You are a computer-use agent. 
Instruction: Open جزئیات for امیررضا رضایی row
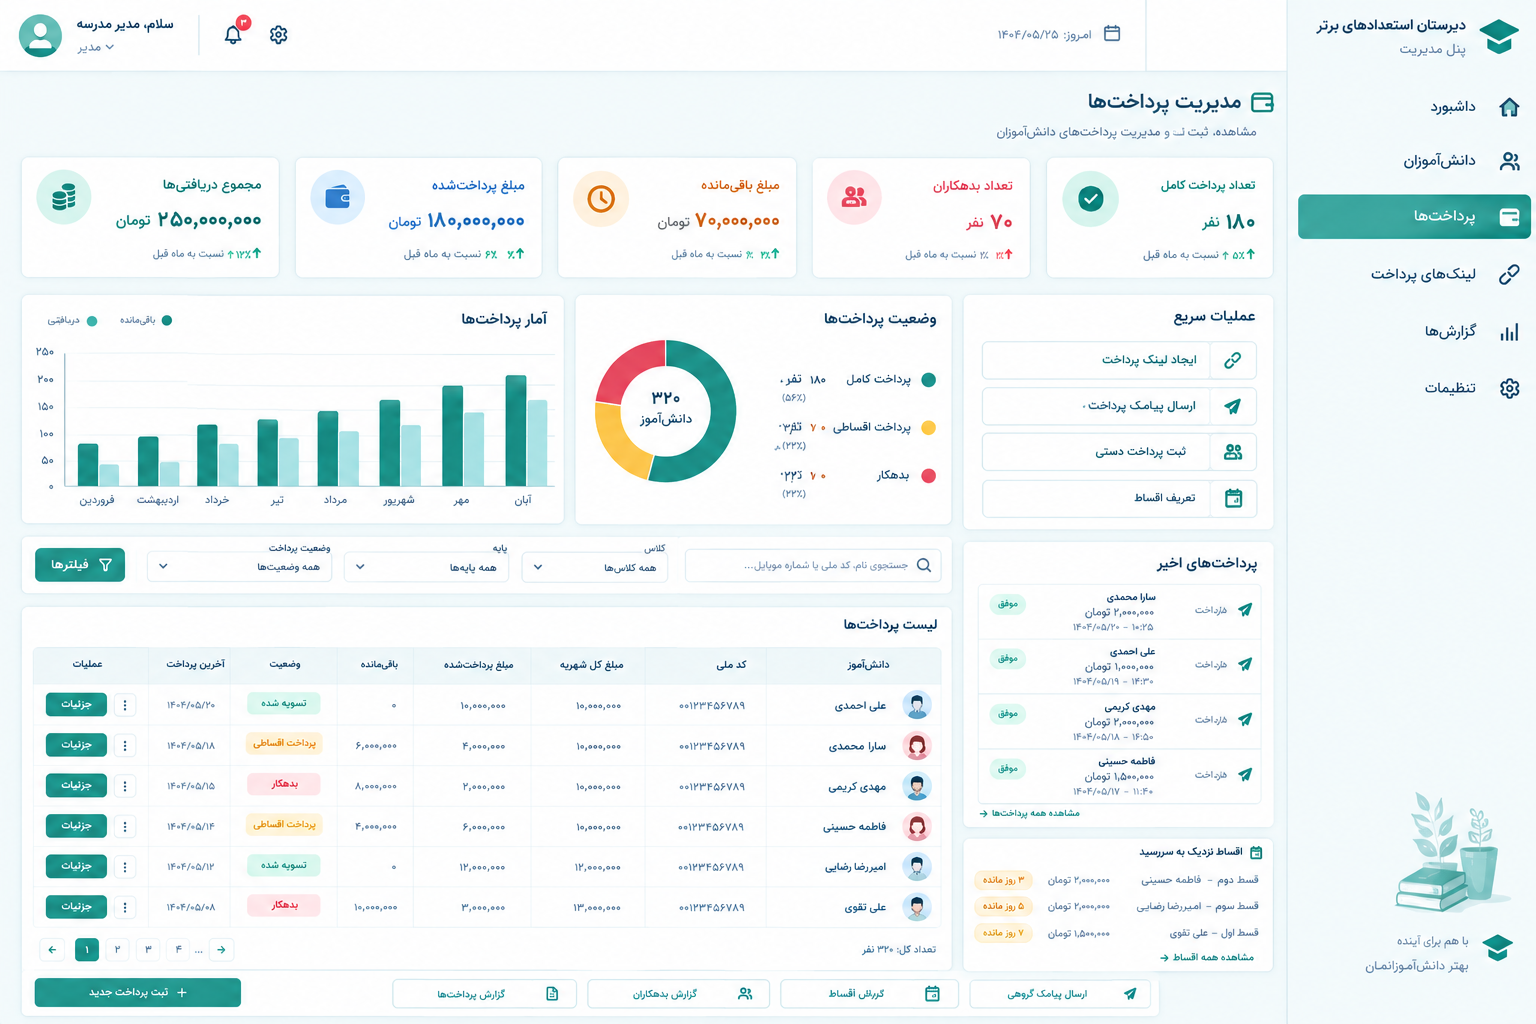pyautogui.click(x=76, y=866)
